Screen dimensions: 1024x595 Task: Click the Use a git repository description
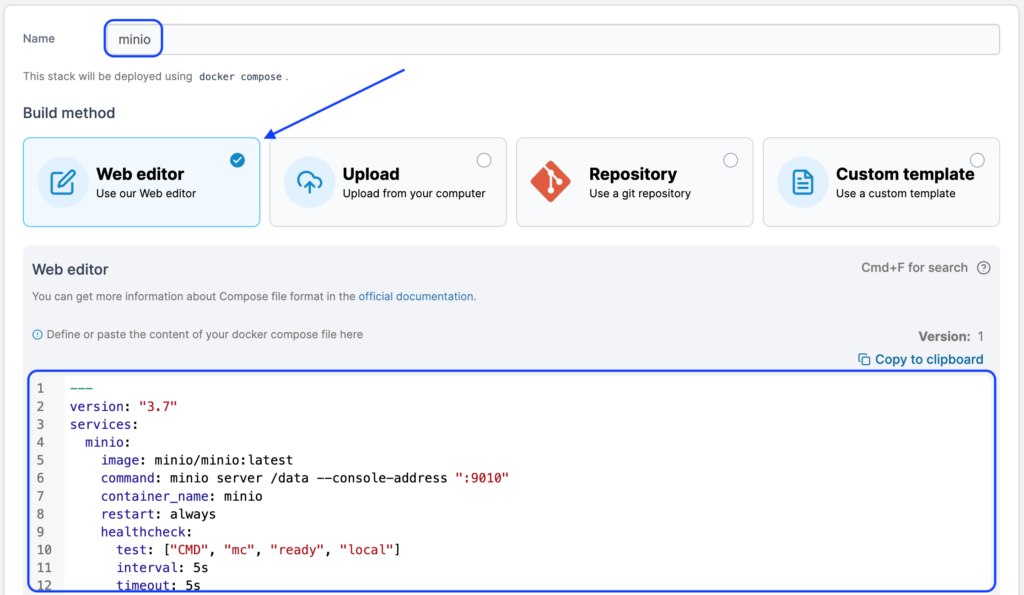[640, 194]
